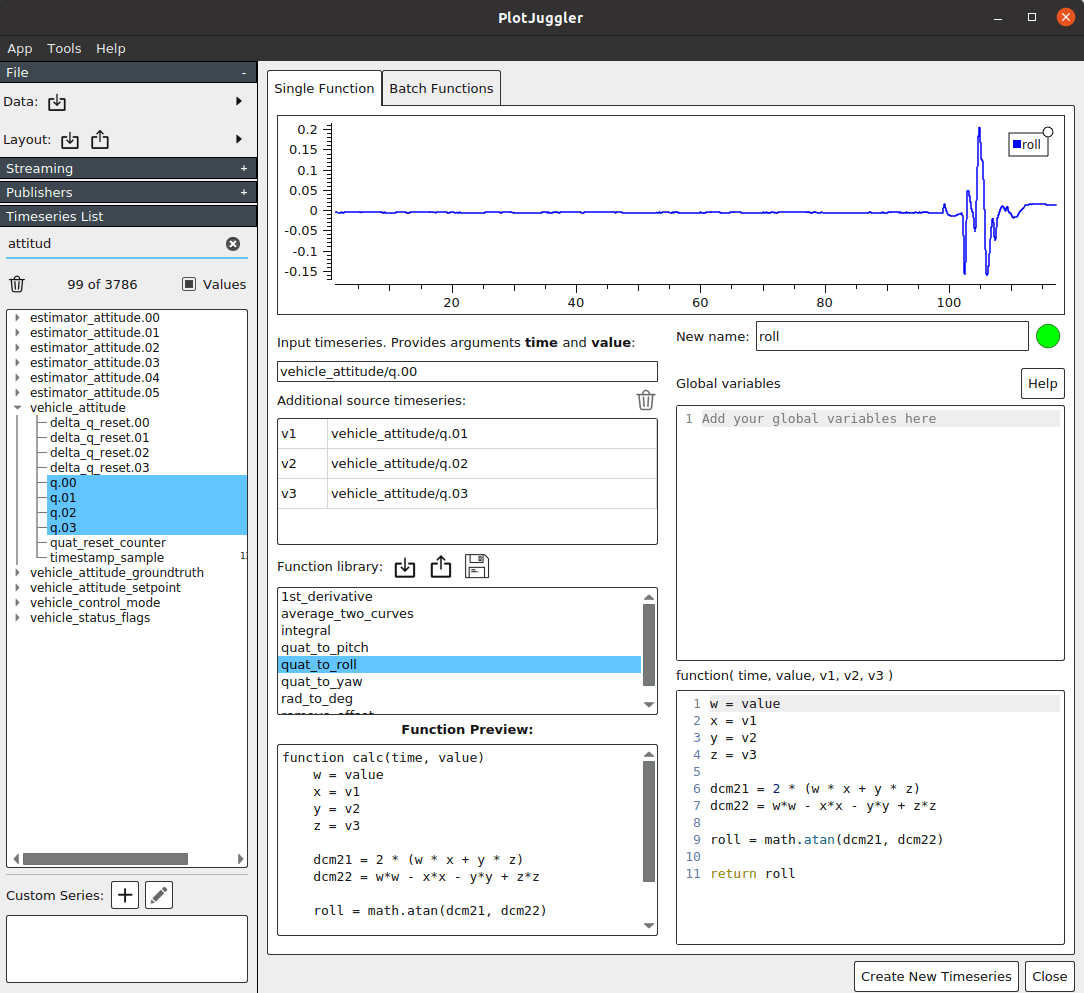Export functions via the Function library upload icon
Image resolution: width=1084 pixels, height=993 pixels.
(441, 567)
